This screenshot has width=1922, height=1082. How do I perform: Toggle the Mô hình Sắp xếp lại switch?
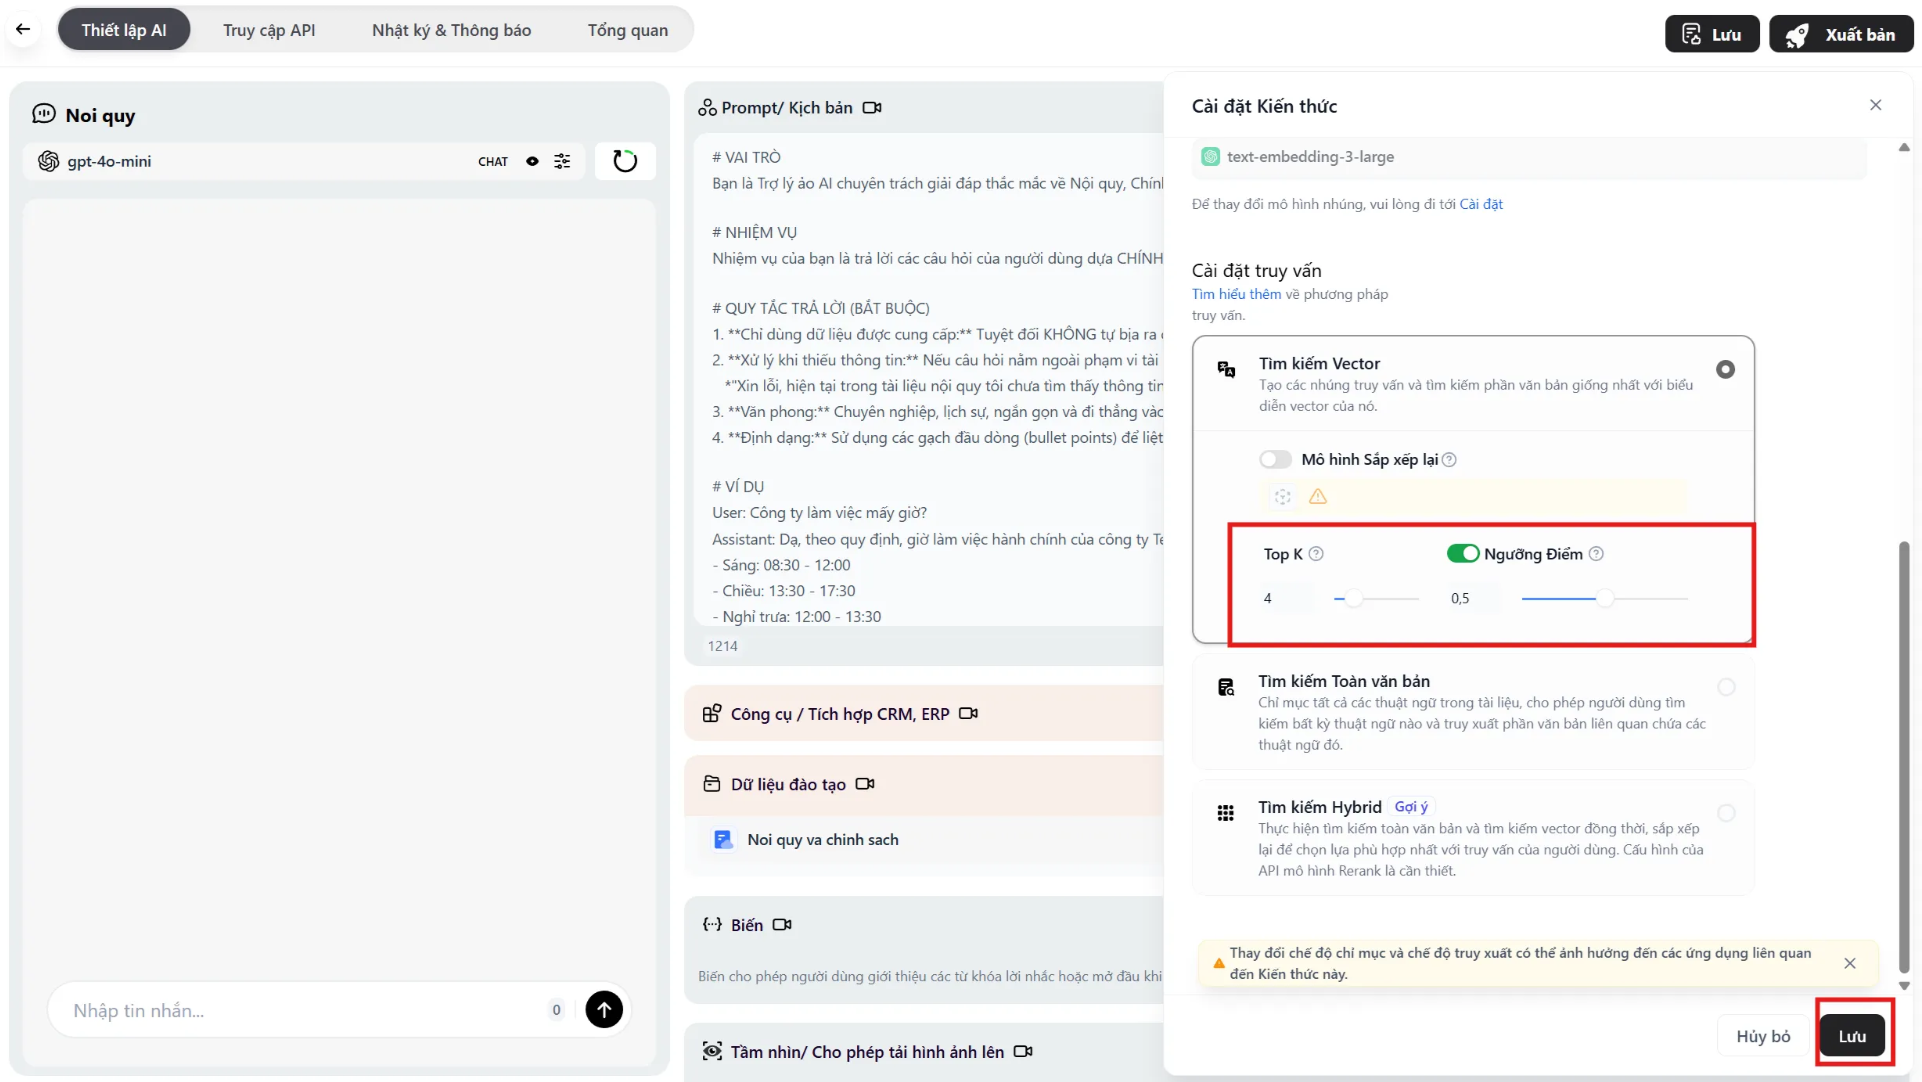tap(1275, 460)
